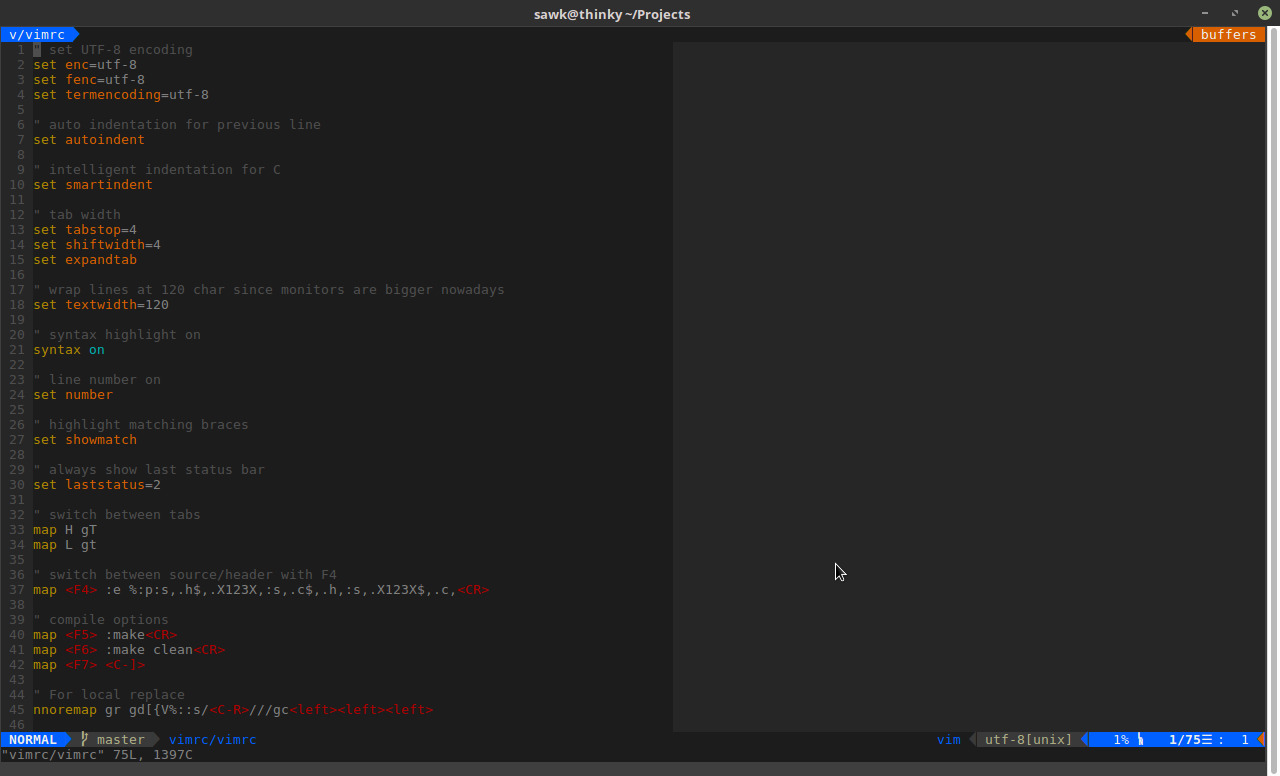Viewport: 1280px width, 776px height.
Task: Click the 'tab width' comment
Action: pyautogui.click(x=77, y=215)
